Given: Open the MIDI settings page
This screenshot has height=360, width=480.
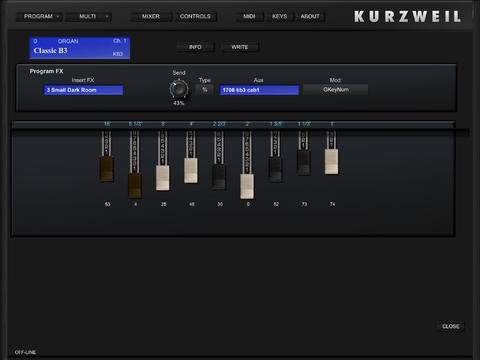Looking at the screenshot, I should coord(249,16).
